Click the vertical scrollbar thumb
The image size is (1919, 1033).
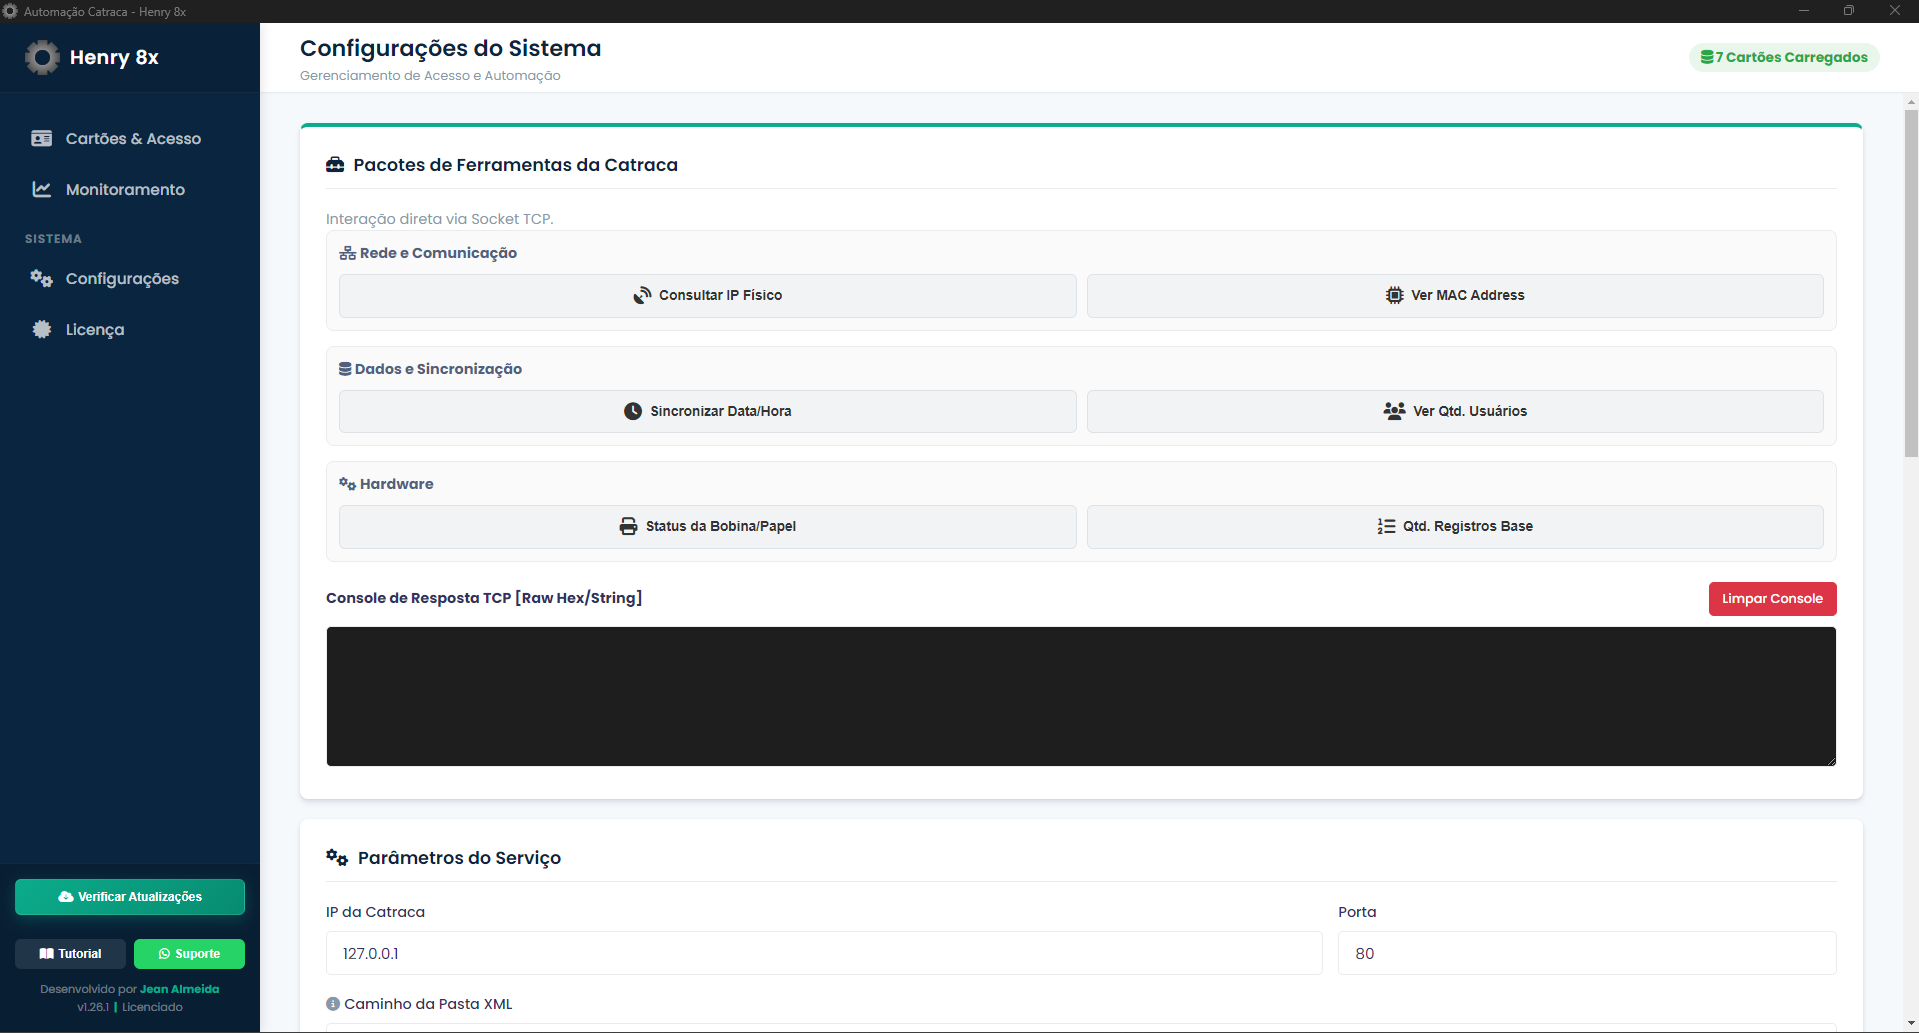[1911, 283]
